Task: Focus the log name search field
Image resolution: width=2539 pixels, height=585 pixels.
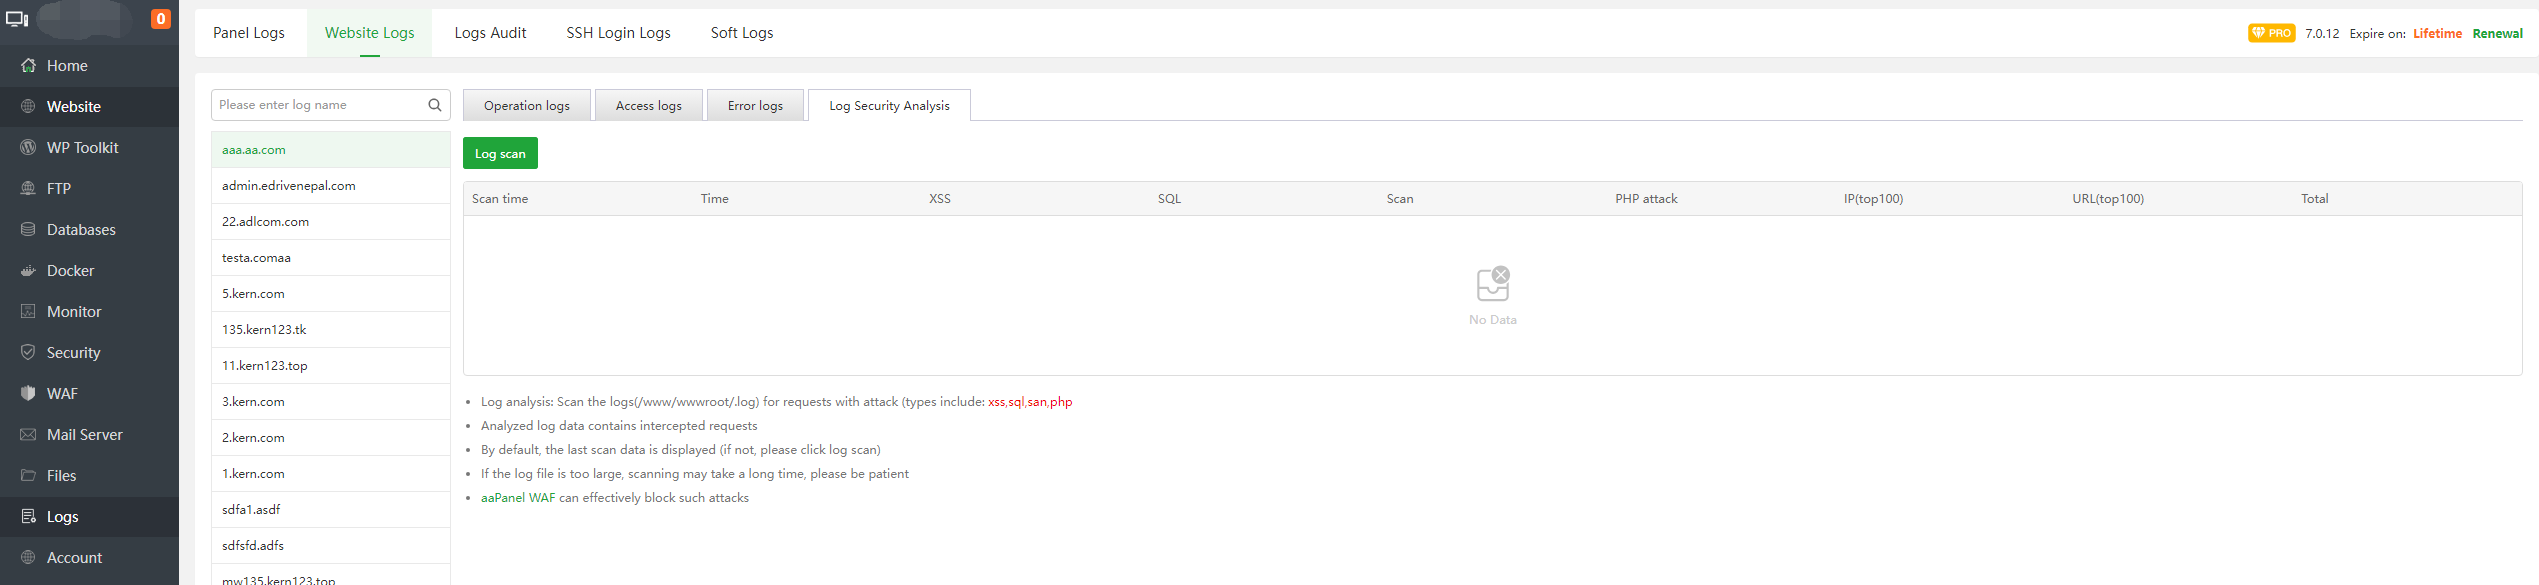Action: (331, 105)
